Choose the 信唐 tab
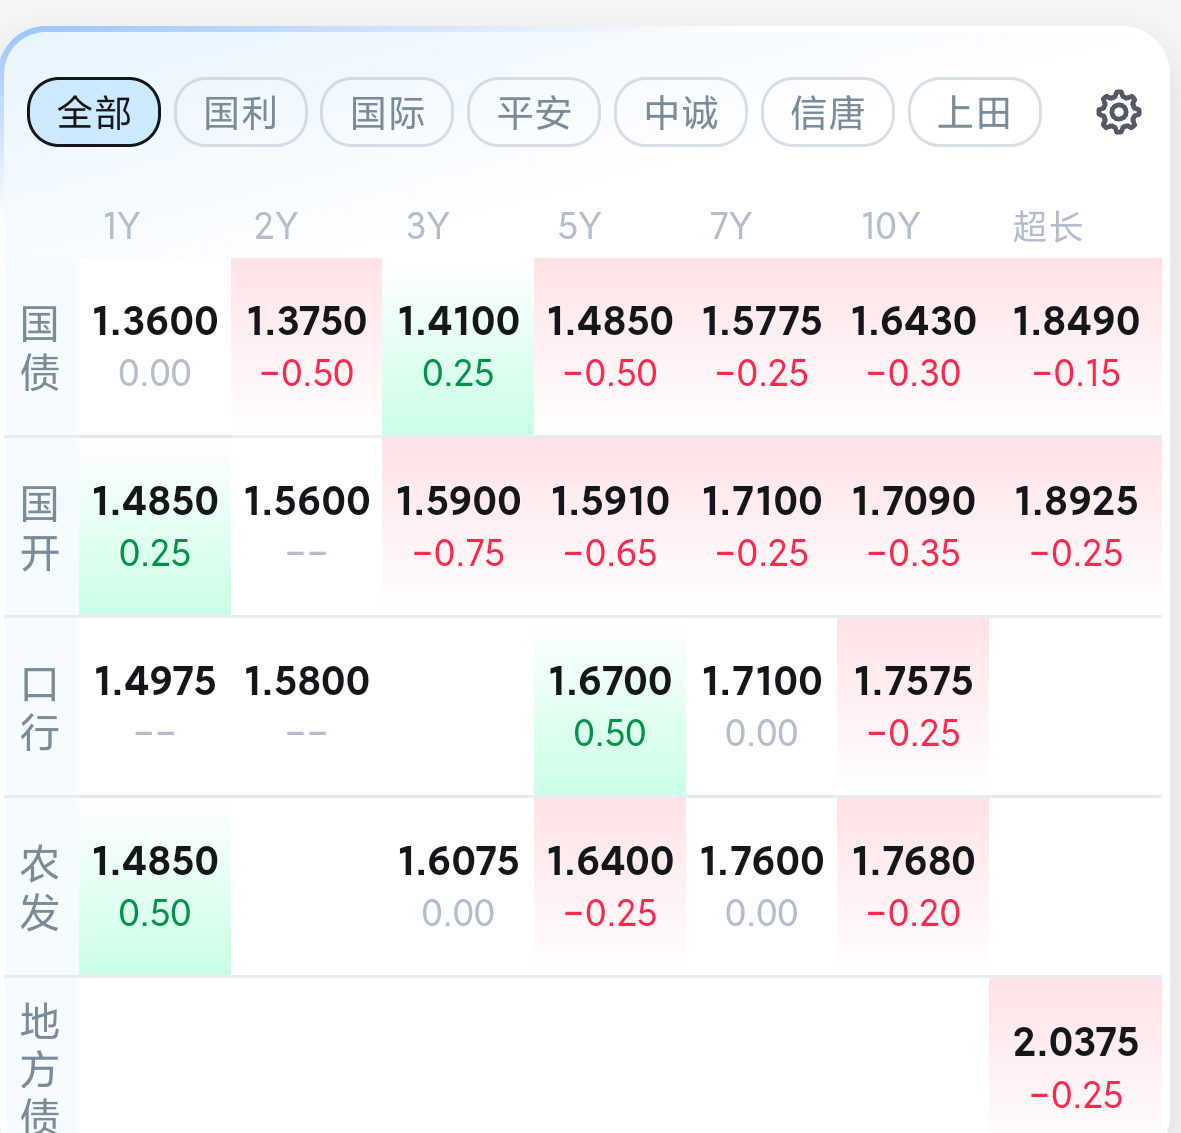Viewport: 1181px width, 1133px height. click(828, 112)
